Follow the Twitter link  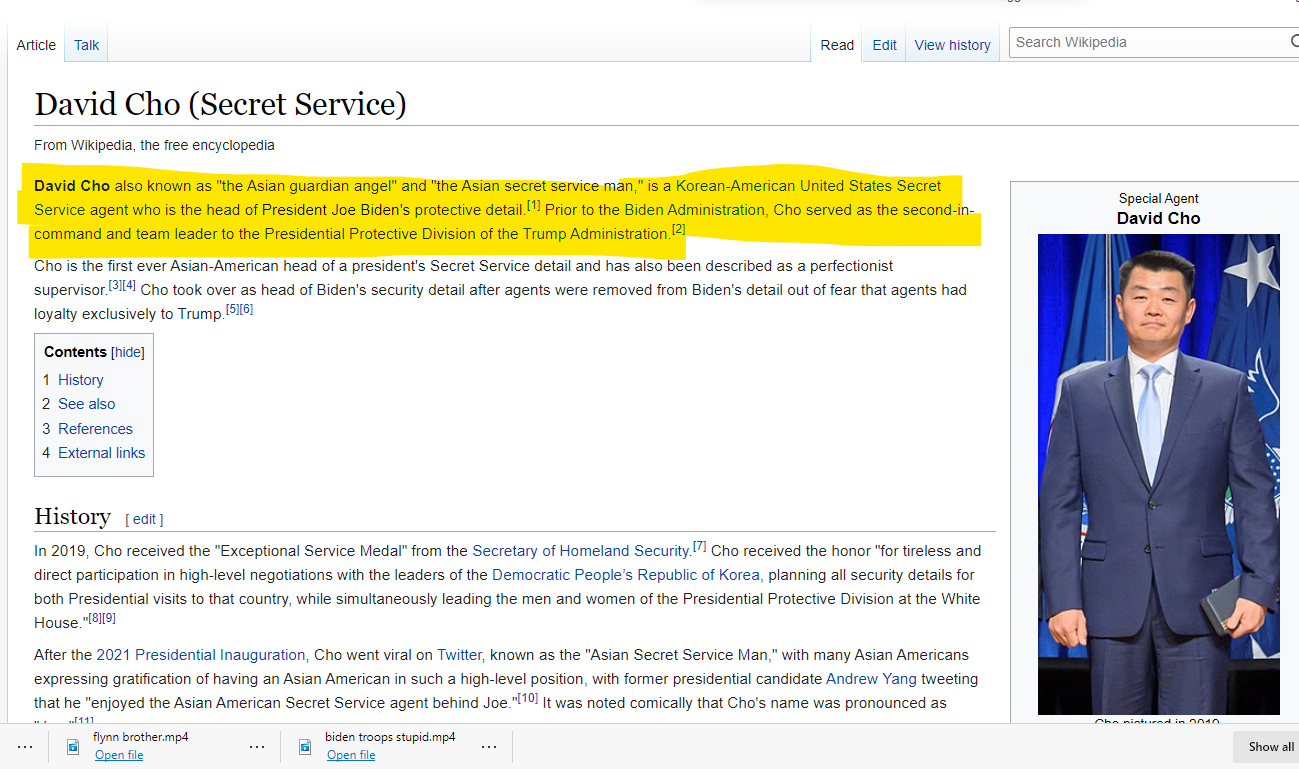(459, 655)
